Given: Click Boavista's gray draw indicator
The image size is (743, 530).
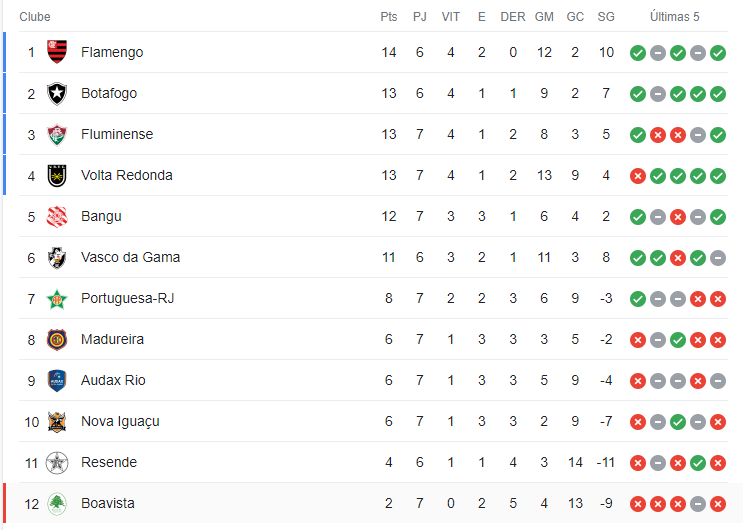Looking at the screenshot, I should click(698, 504).
